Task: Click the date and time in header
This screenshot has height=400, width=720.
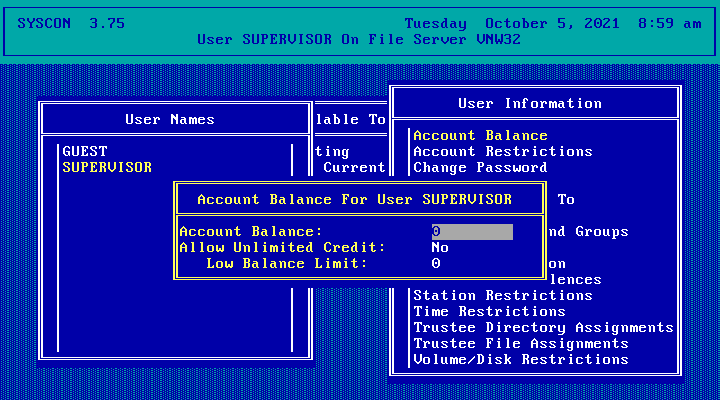Action: pos(553,23)
